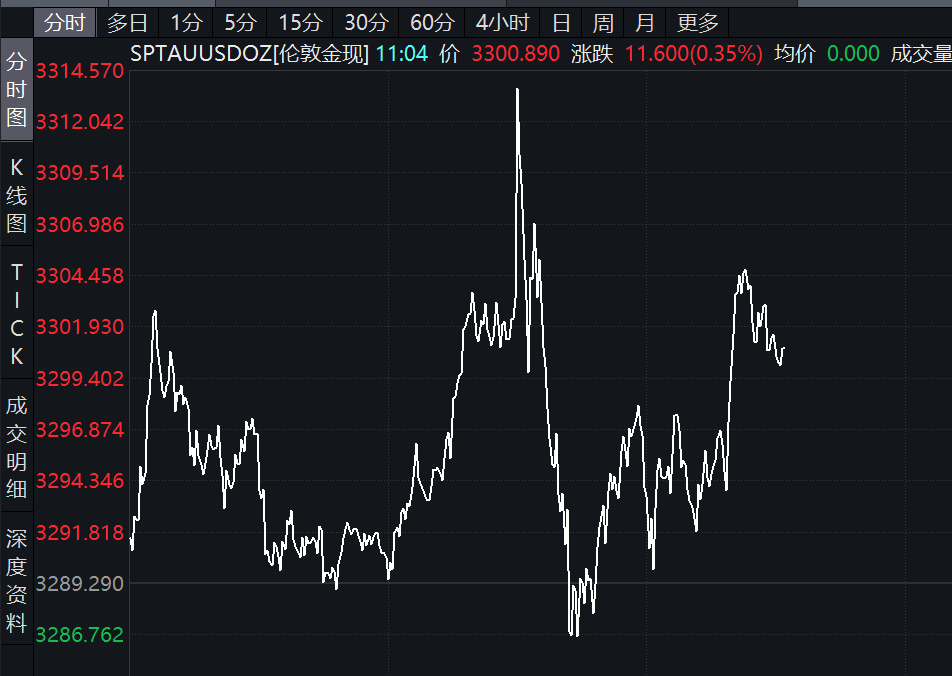Switch to the 月 monthly tab
Viewport: 952px width, 676px height.
pyautogui.click(x=644, y=23)
